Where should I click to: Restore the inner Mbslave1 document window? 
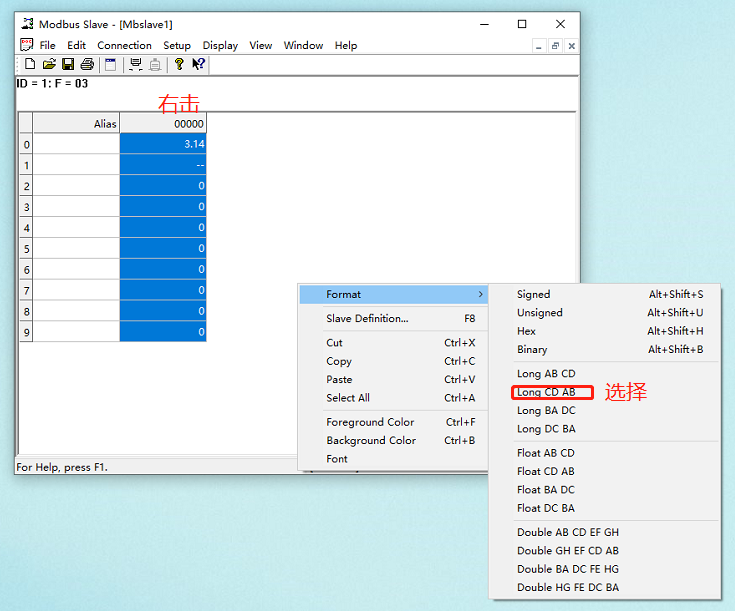555,46
